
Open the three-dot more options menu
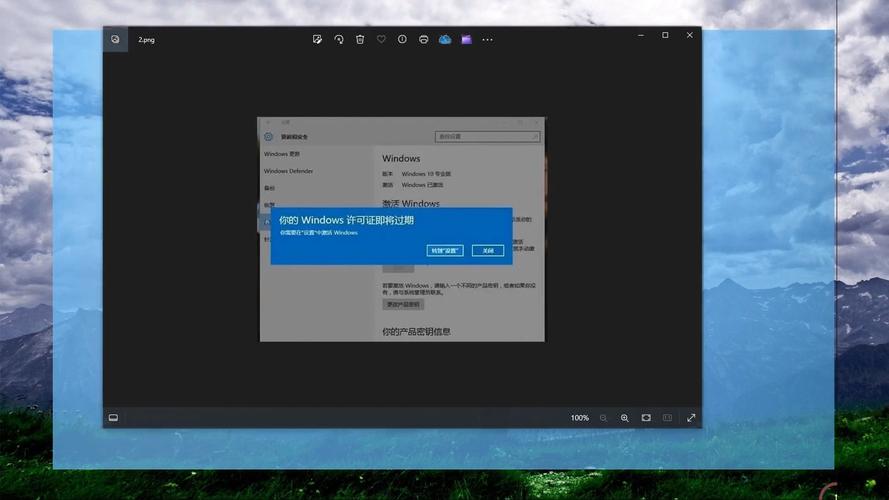pyautogui.click(x=487, y=40)
